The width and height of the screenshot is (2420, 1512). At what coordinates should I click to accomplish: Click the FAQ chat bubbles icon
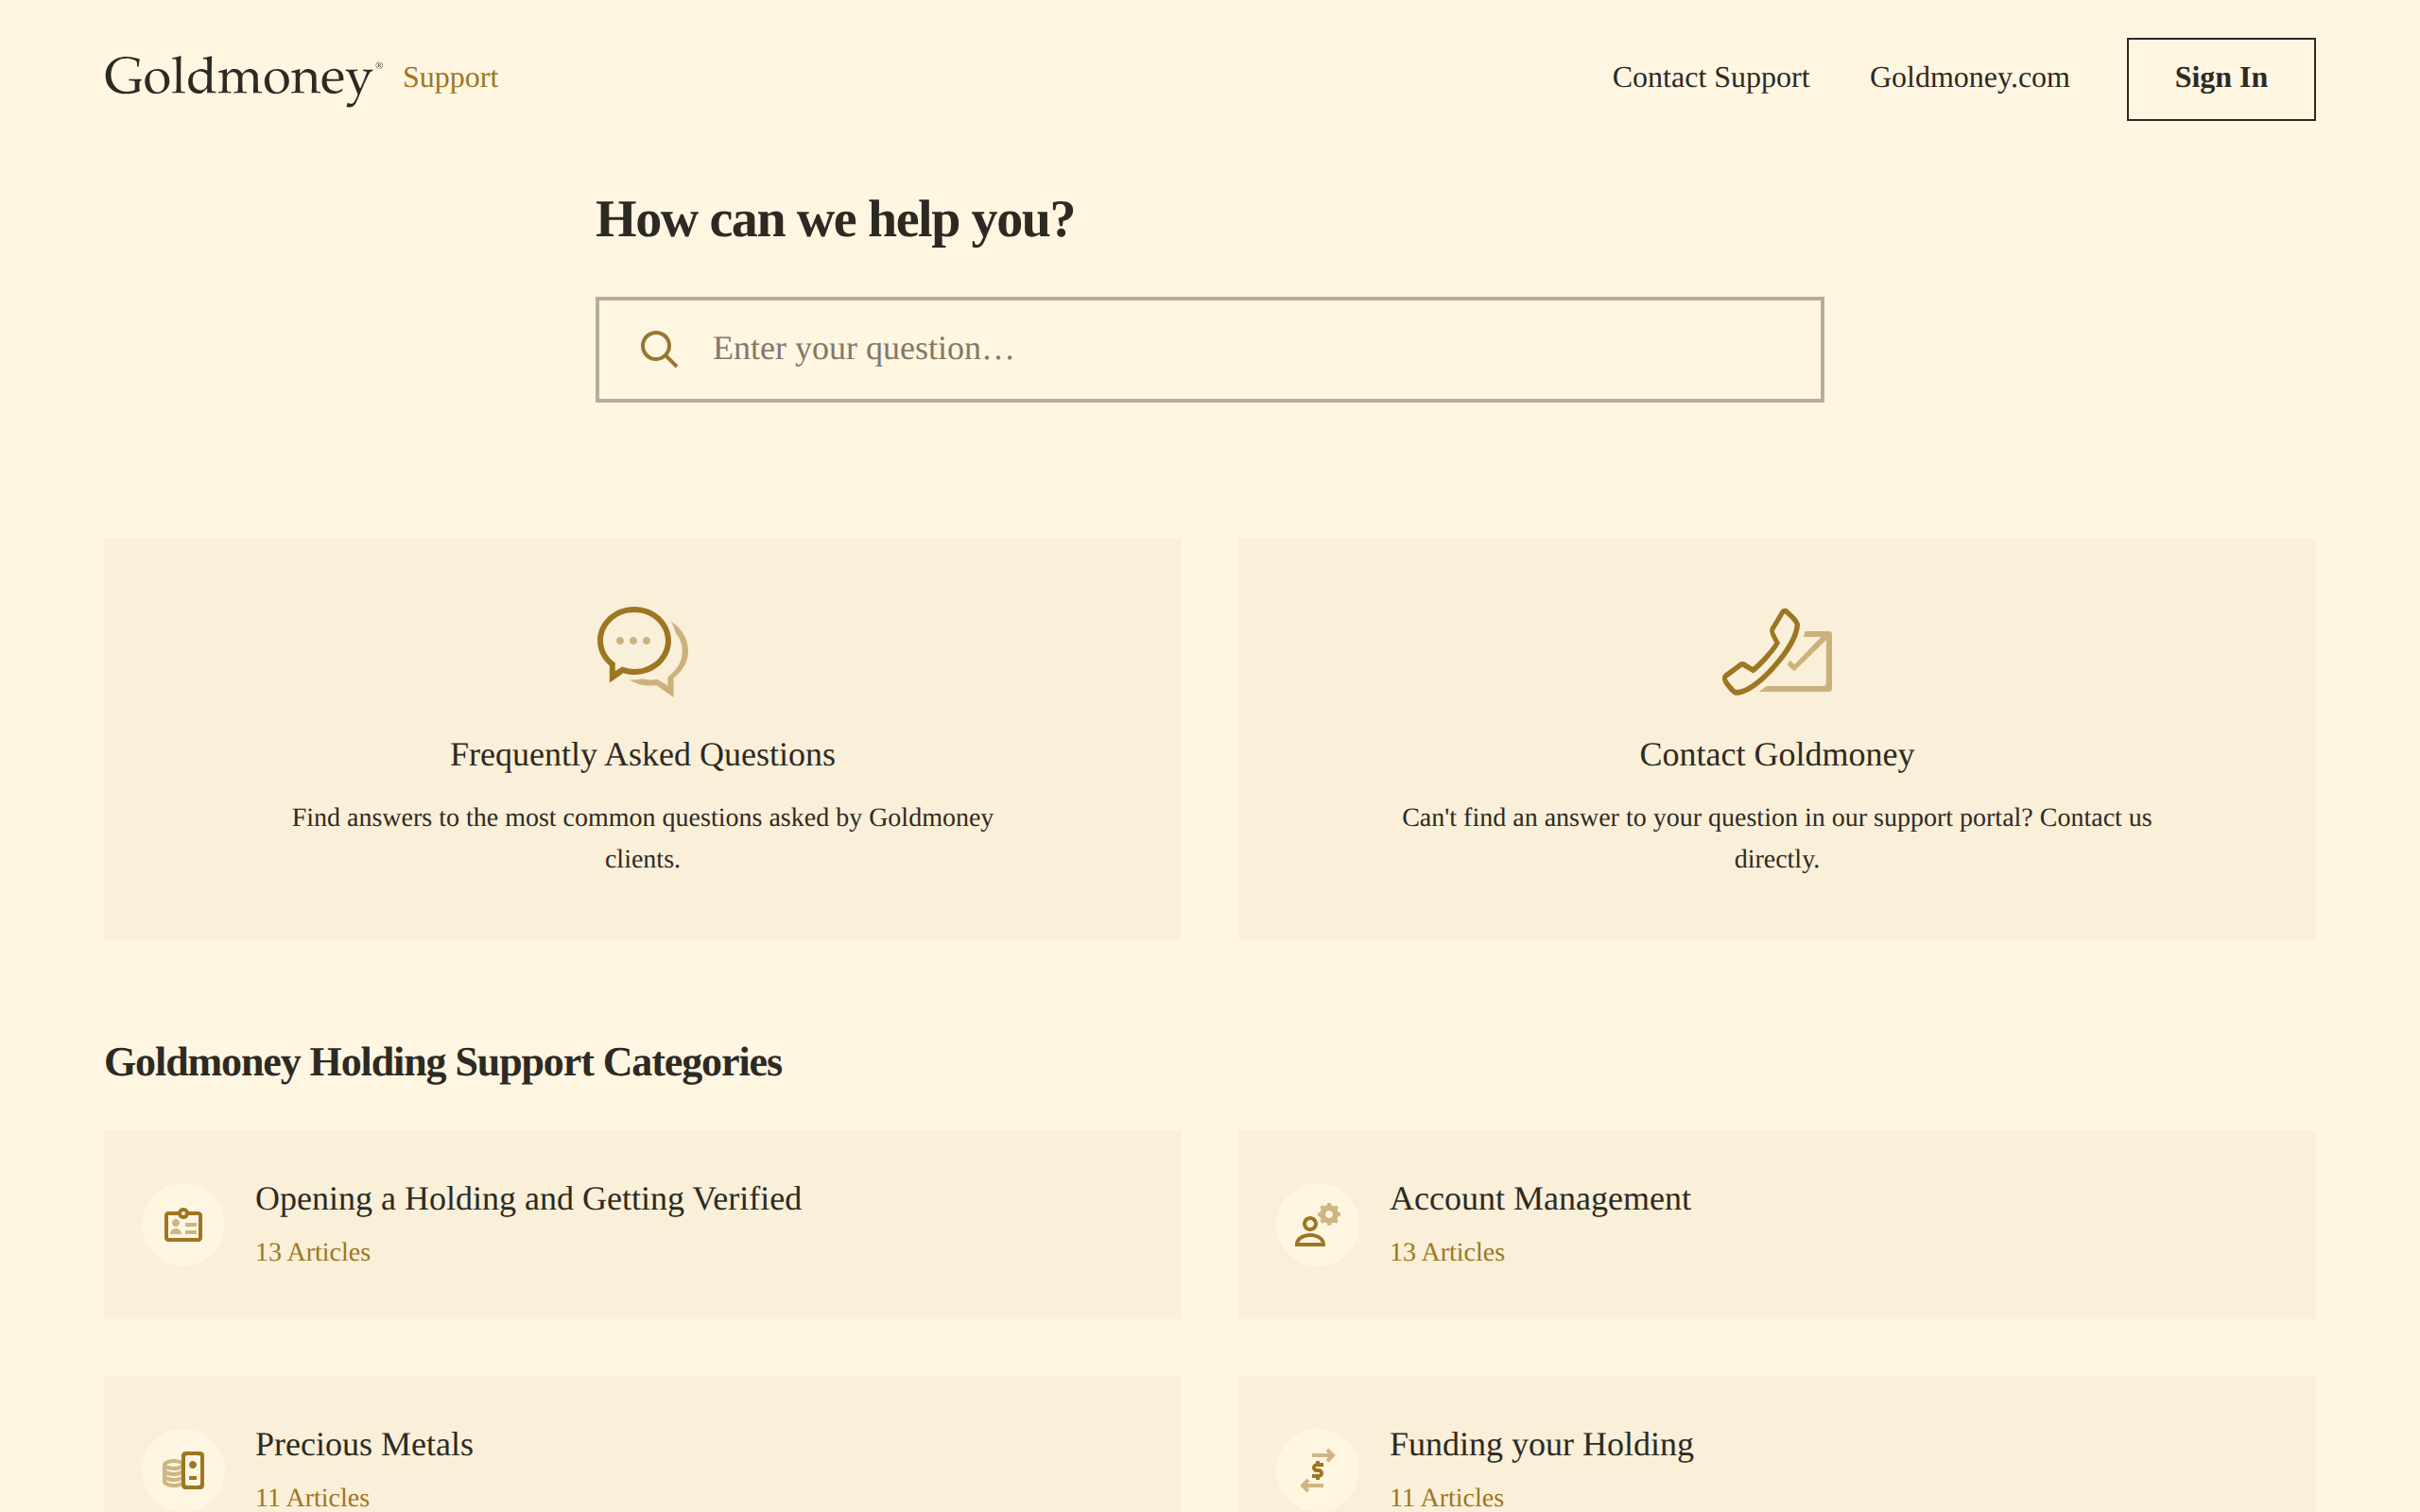pos(642,651)
